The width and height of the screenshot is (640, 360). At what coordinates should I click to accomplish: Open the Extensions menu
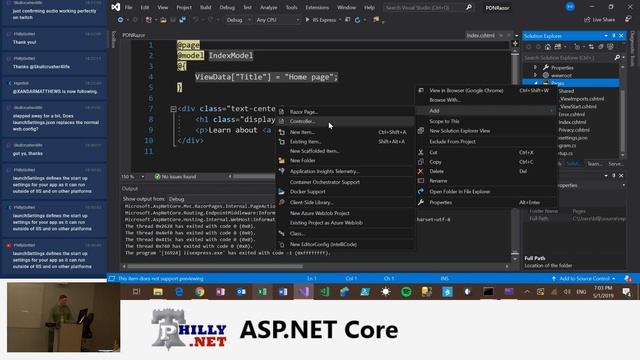(x=317, y=7)
